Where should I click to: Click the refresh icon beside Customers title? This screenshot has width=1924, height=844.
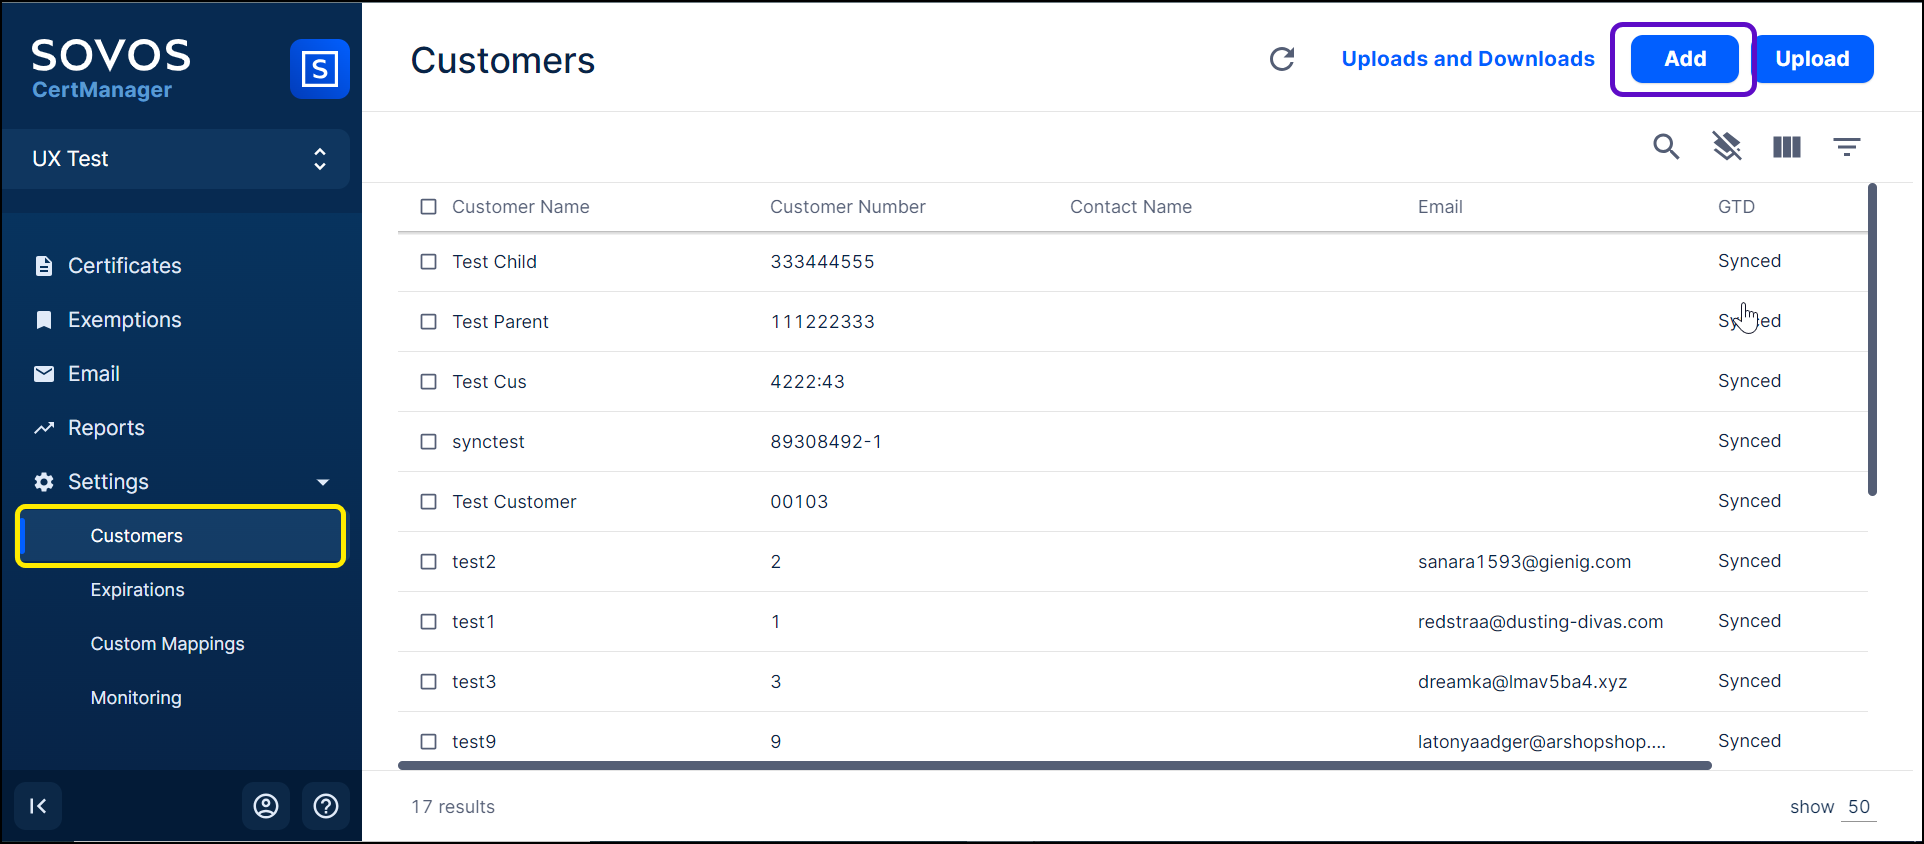point(1282,59)
